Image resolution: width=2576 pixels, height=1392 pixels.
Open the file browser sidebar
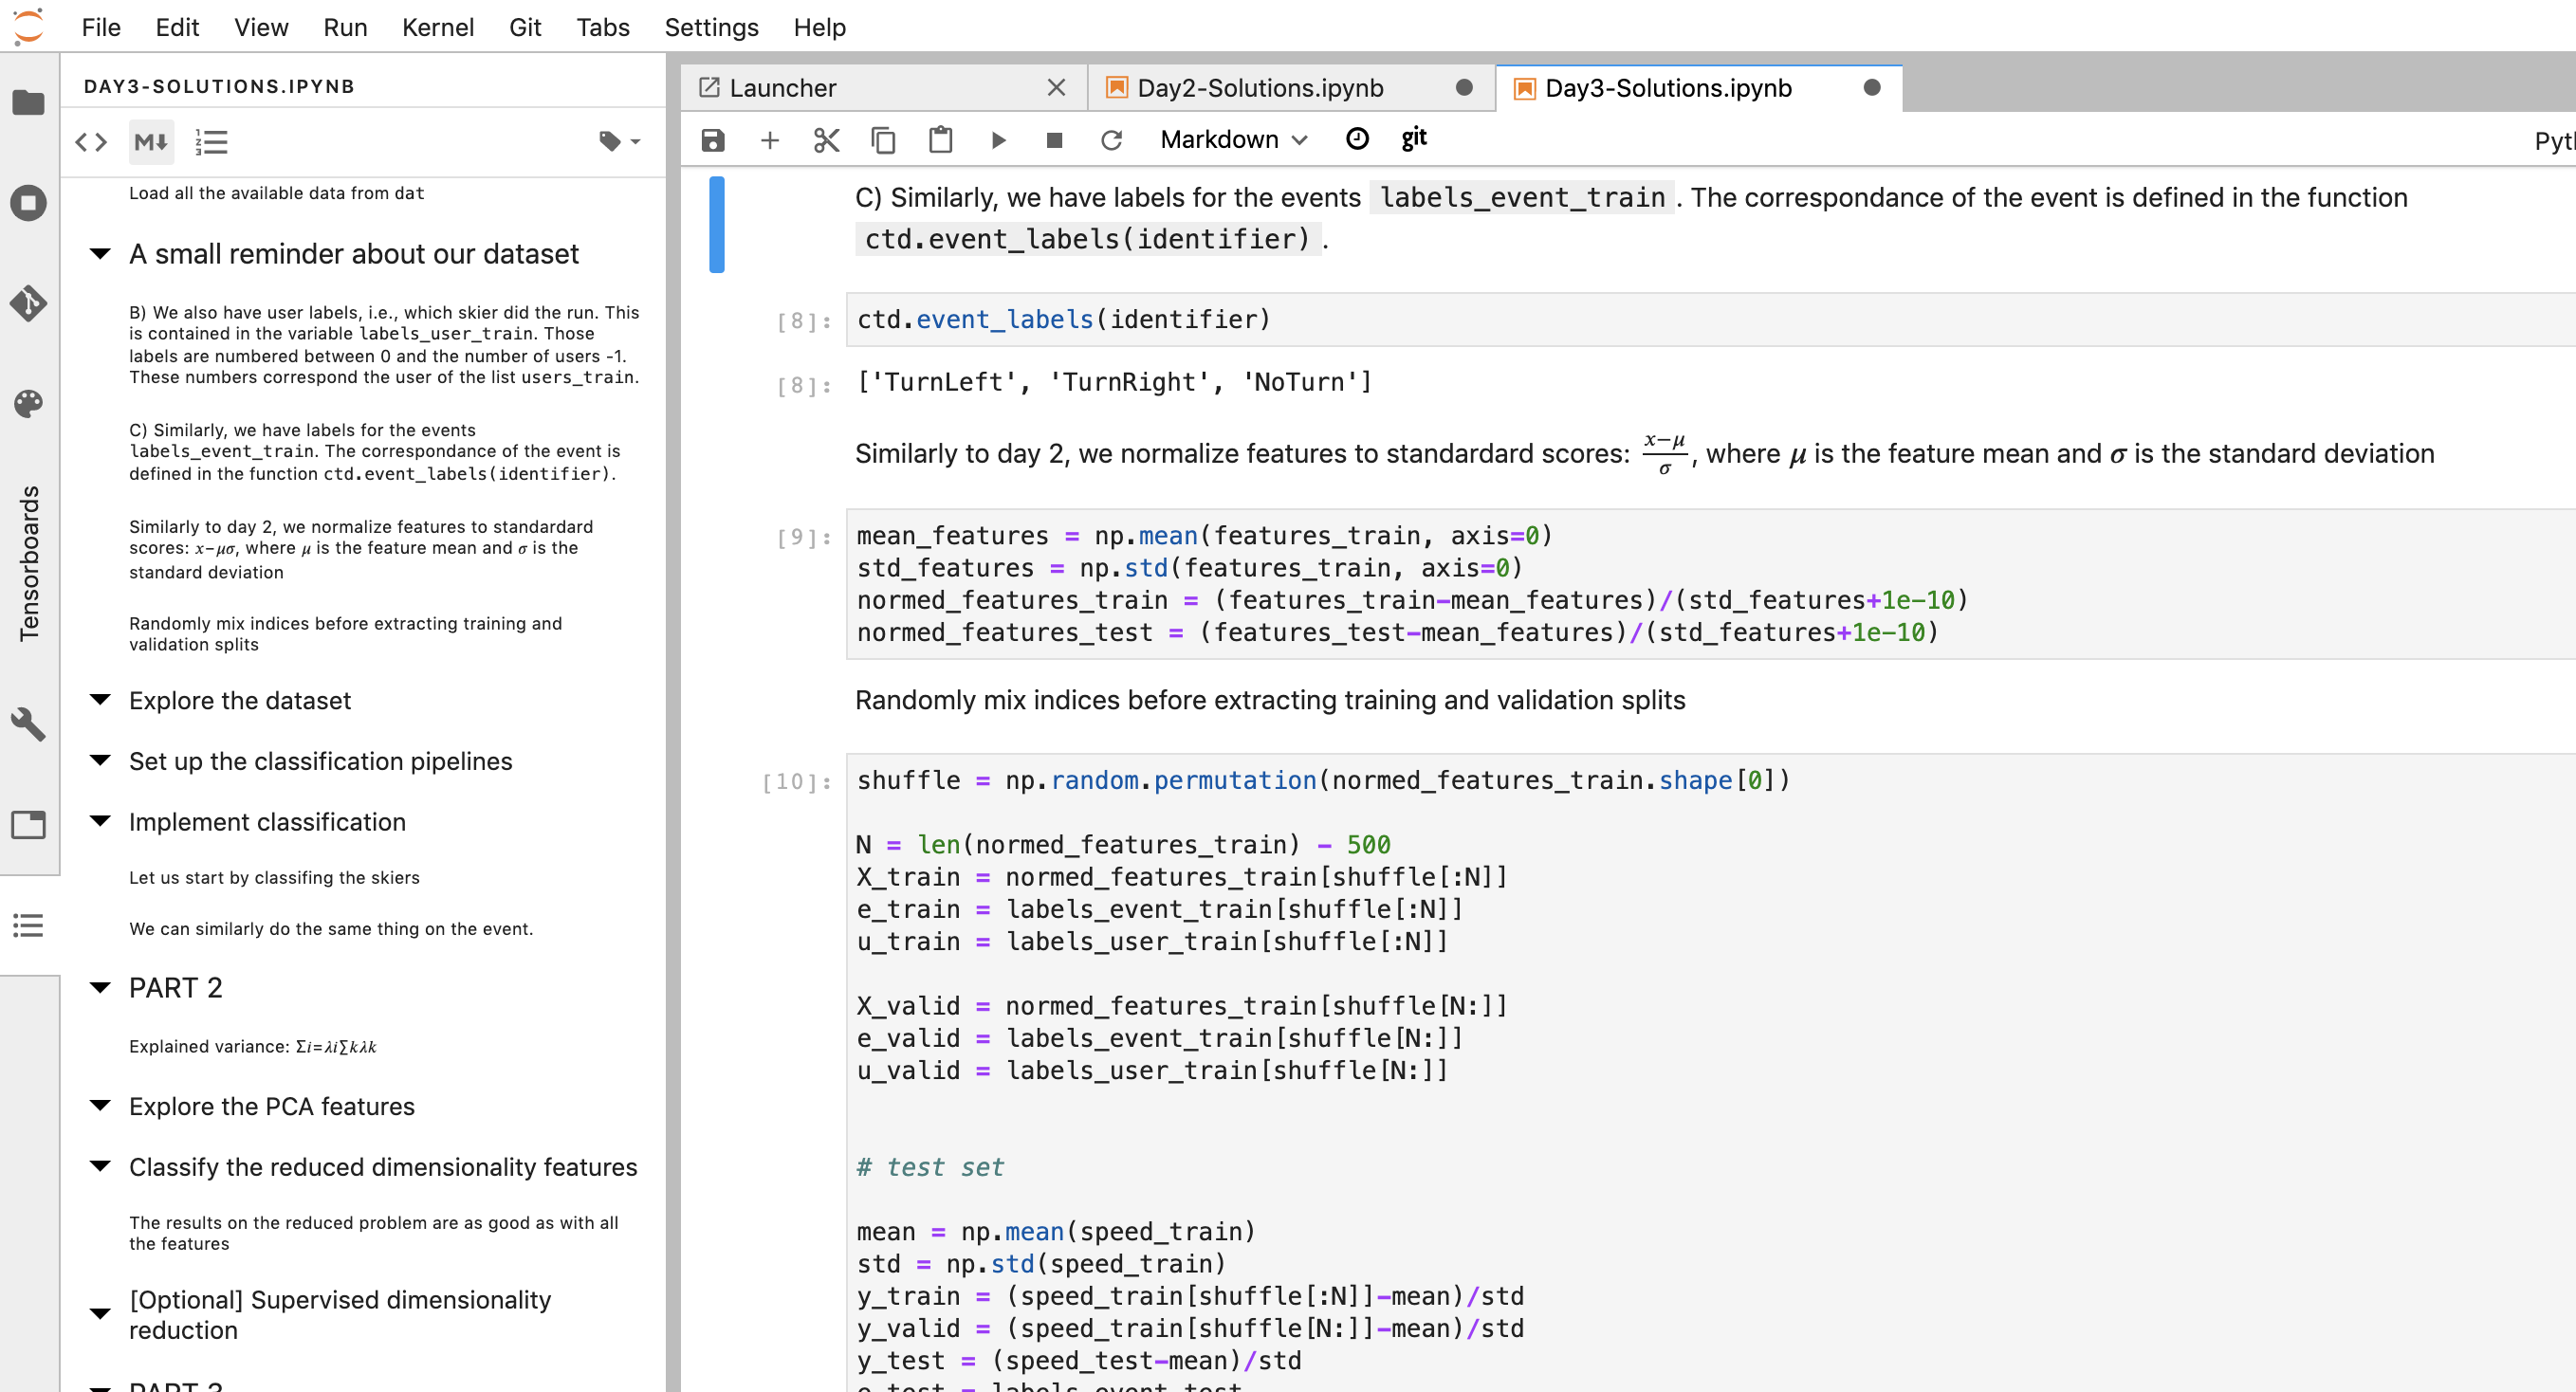pos(29,102)
